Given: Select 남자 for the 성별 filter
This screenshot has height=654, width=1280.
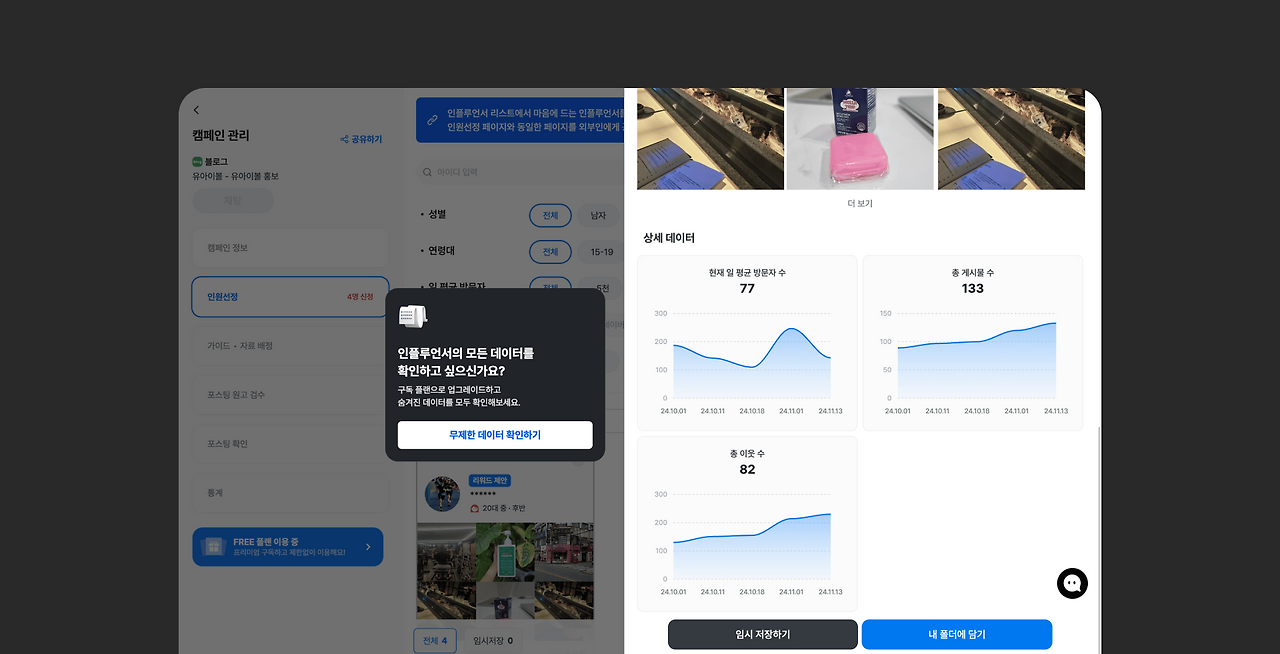Looking at the screenshot, I should point(598,215).
